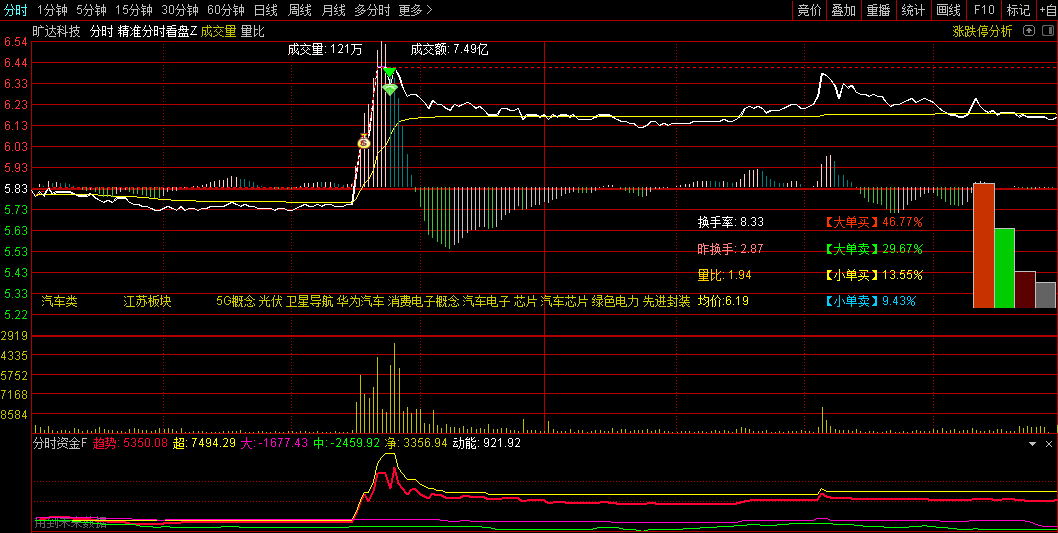Image resolution: width=1058 pixels, height=533 pixels.
Task: Open the 分时资金 panel dropdown arrow
Action: click(x=1033, y=443)
